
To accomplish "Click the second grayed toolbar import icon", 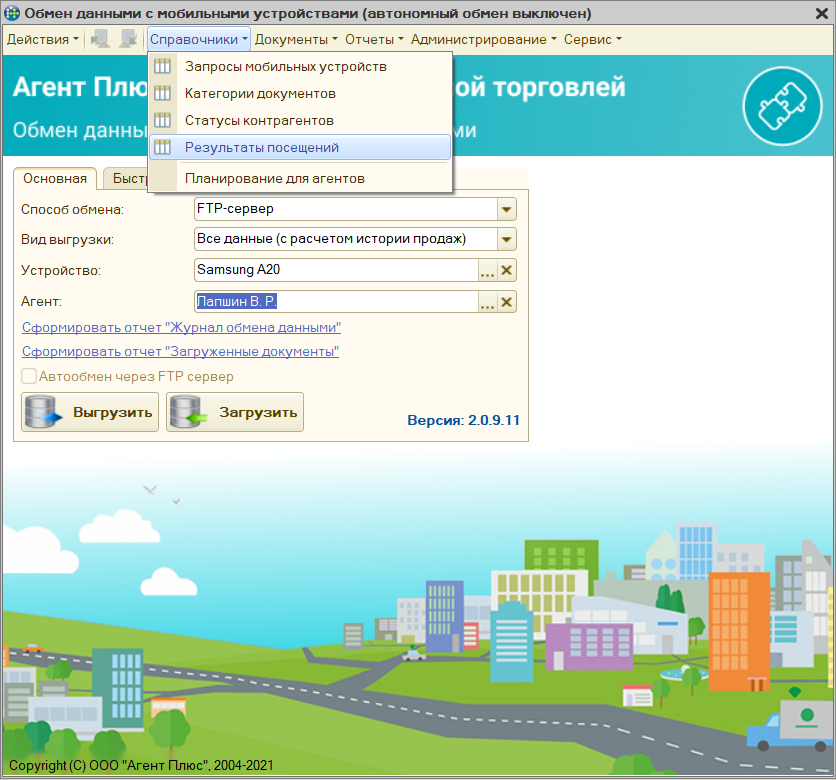I will pos(128,39).
